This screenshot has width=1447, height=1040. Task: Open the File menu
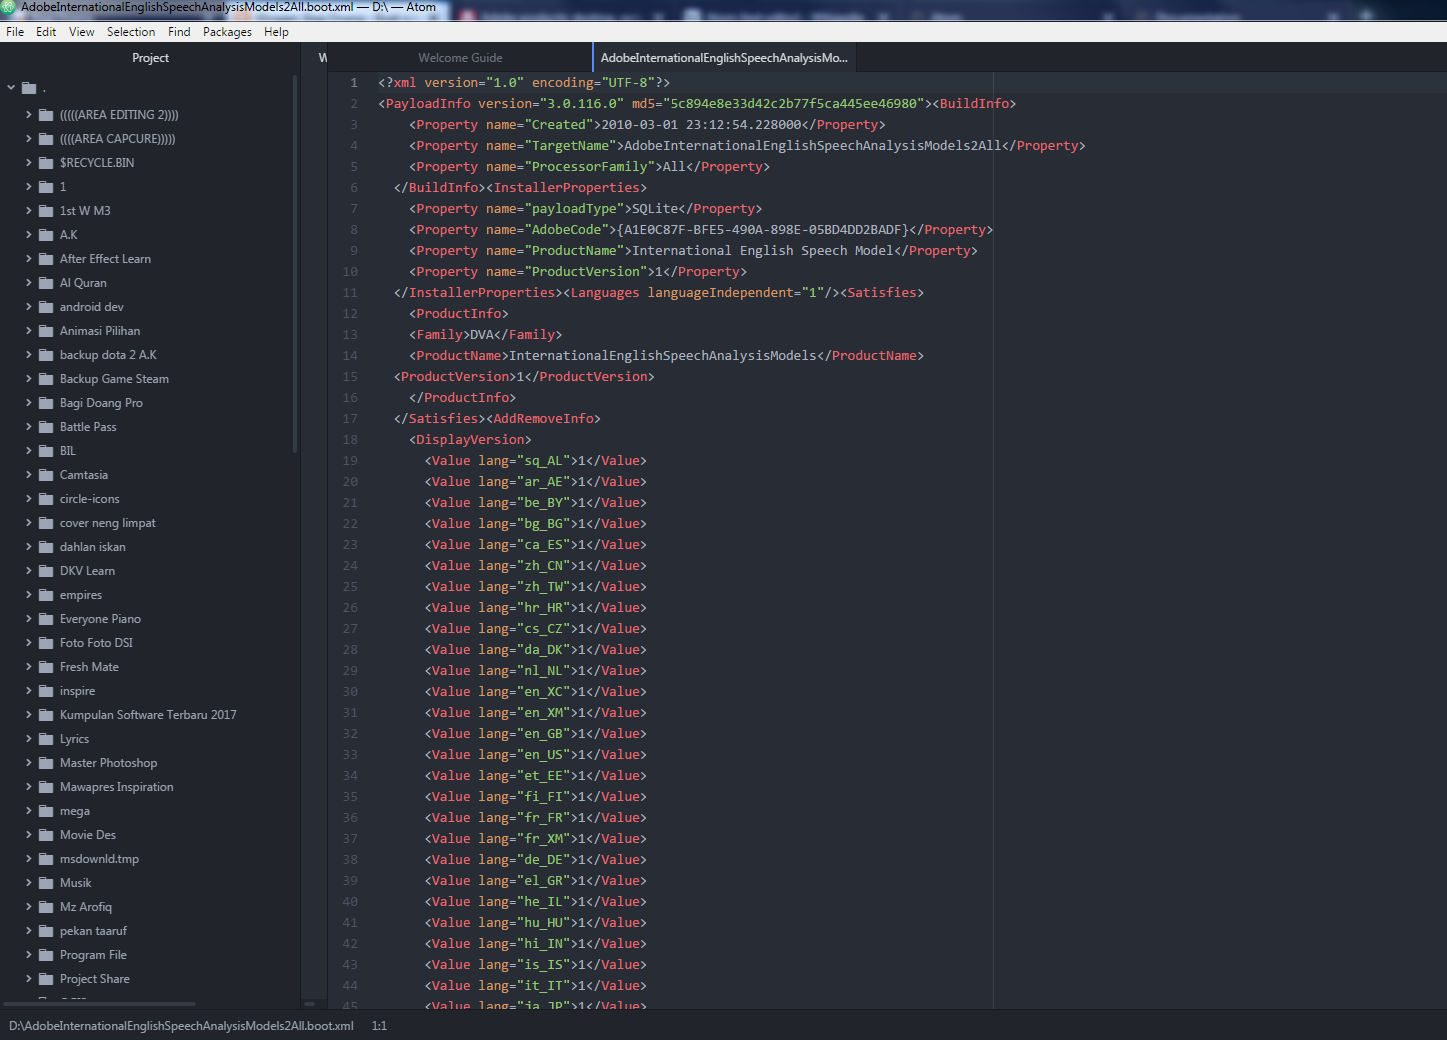click(15, 32)
